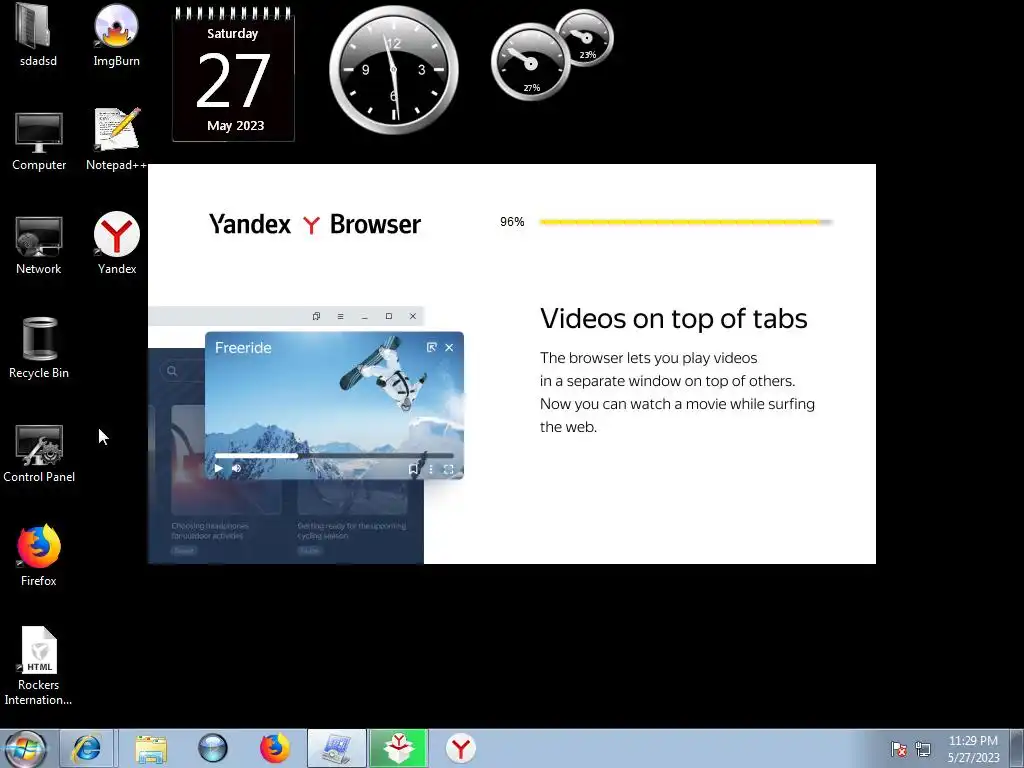This screenshot has height=768, width=1024.
Task: Open the Action Center flag in tray
Action: [x=899, y=749]
